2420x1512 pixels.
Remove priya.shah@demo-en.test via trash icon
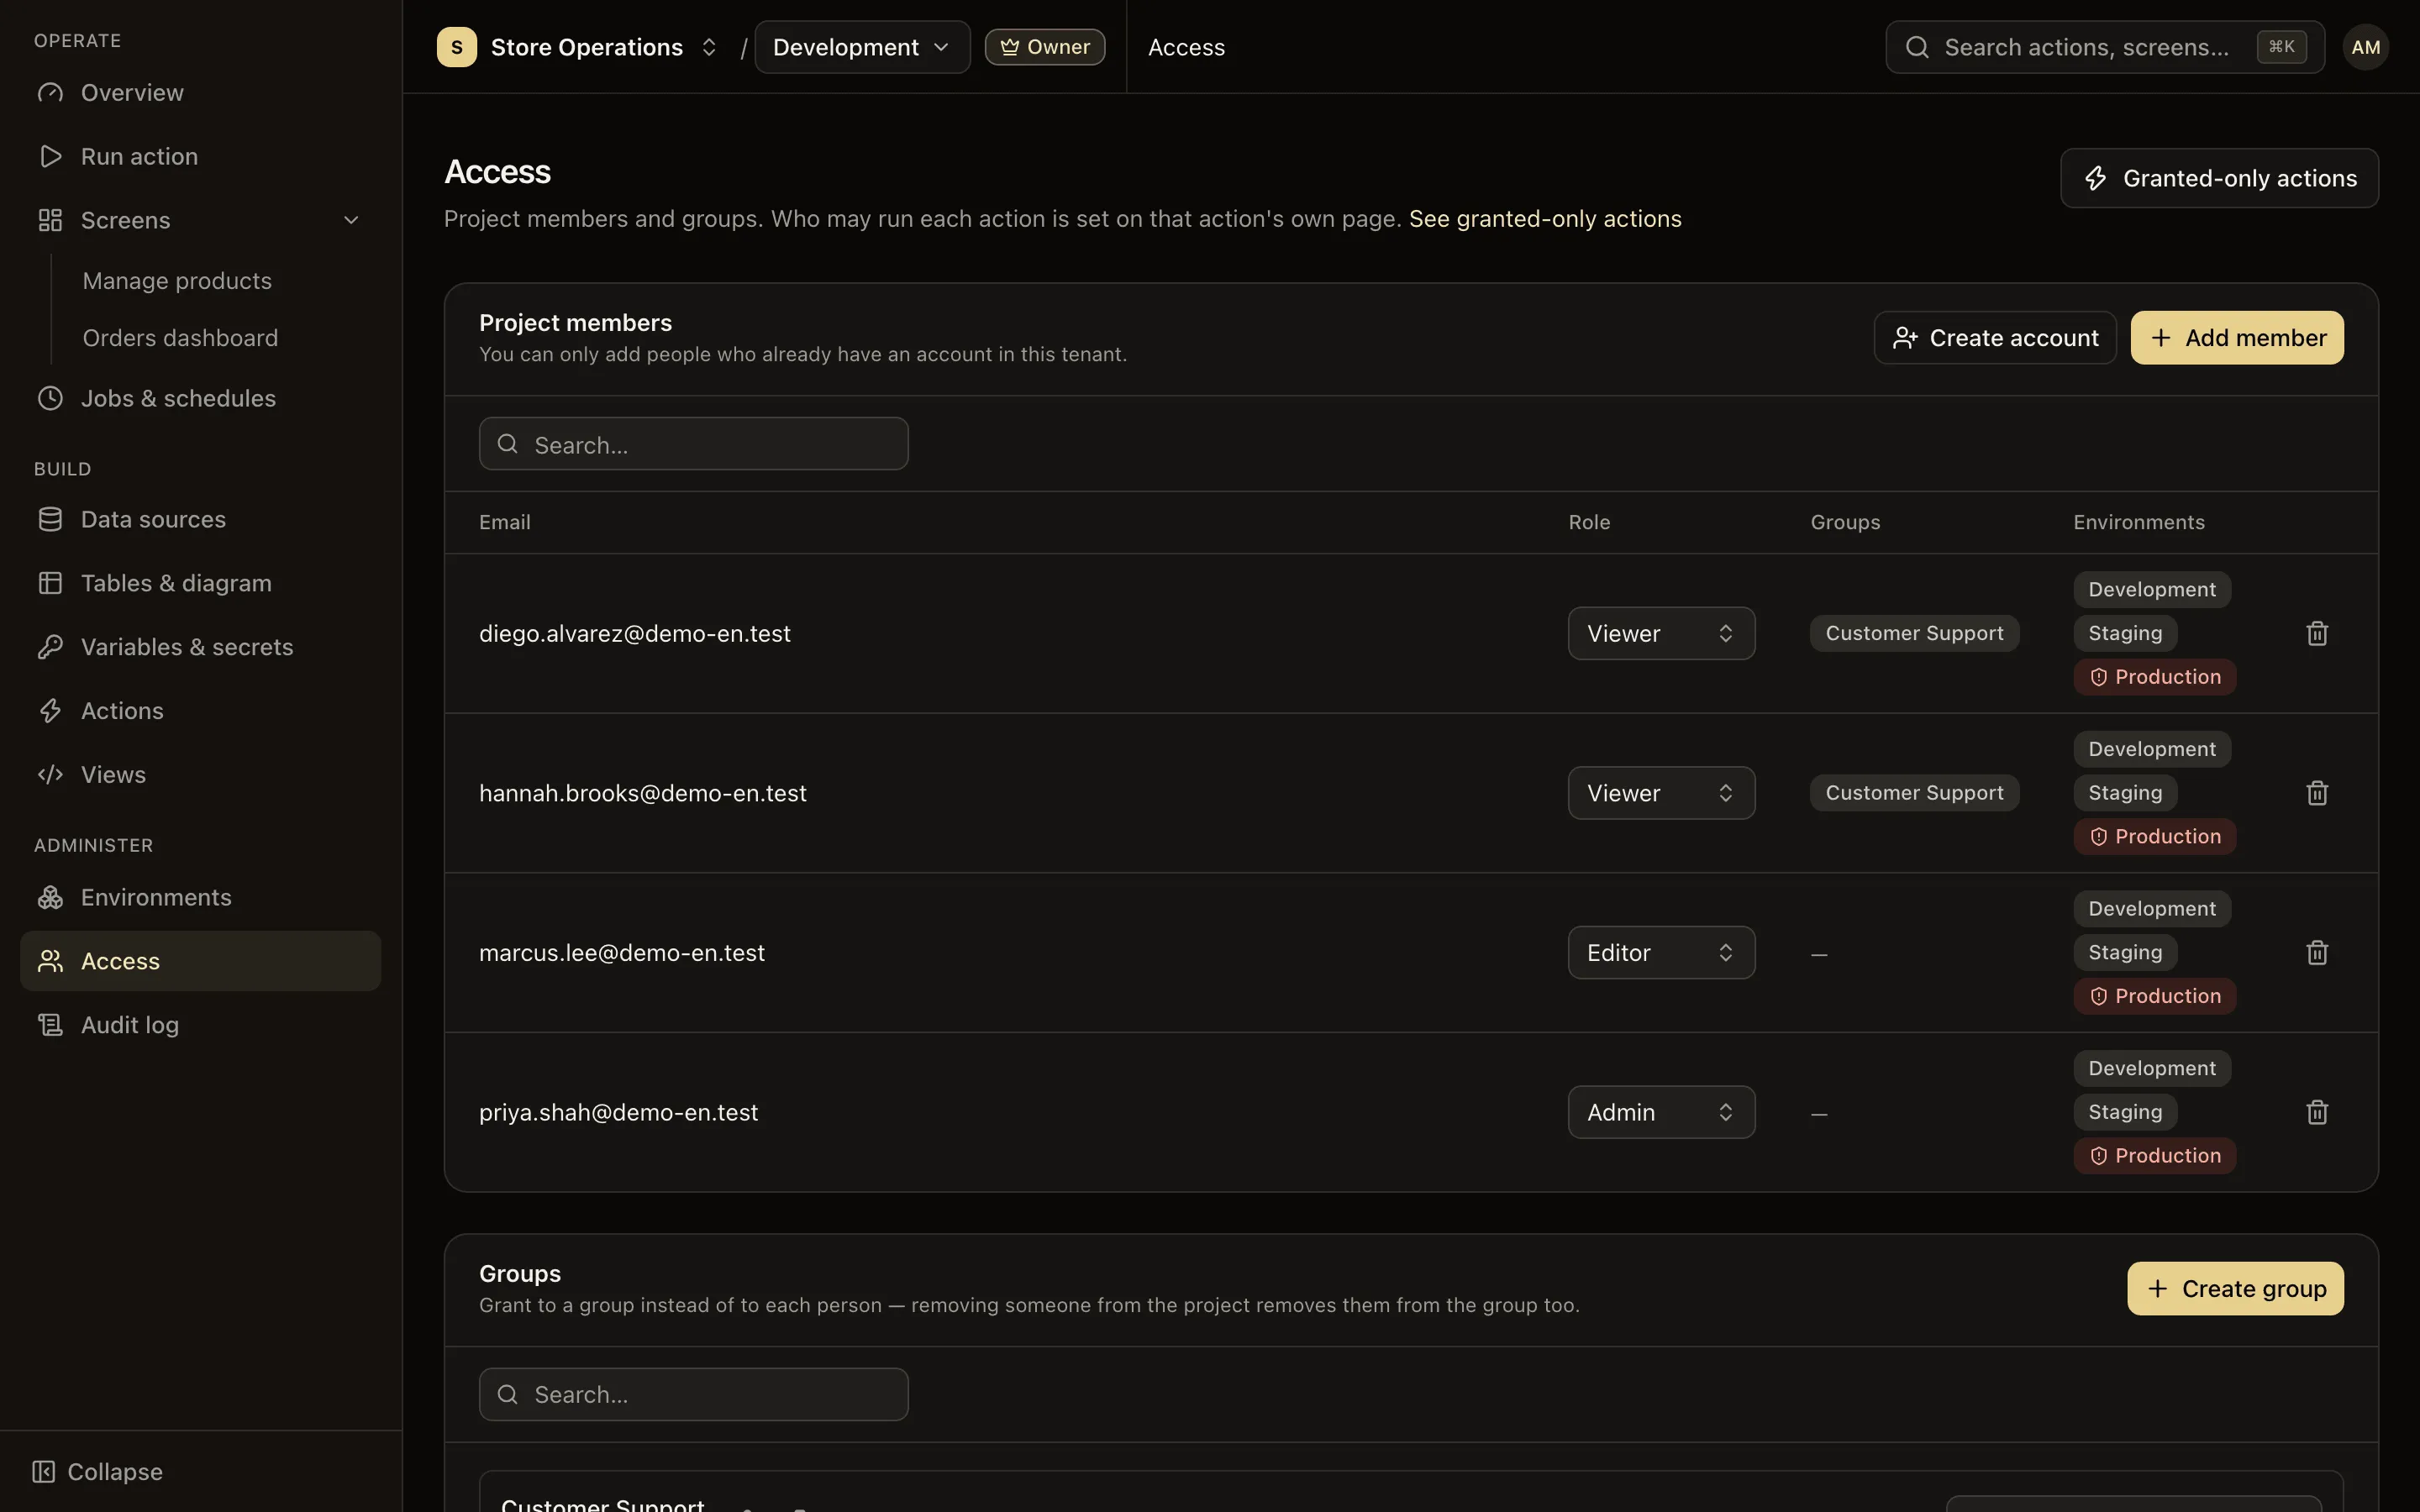point(2317,1112)
